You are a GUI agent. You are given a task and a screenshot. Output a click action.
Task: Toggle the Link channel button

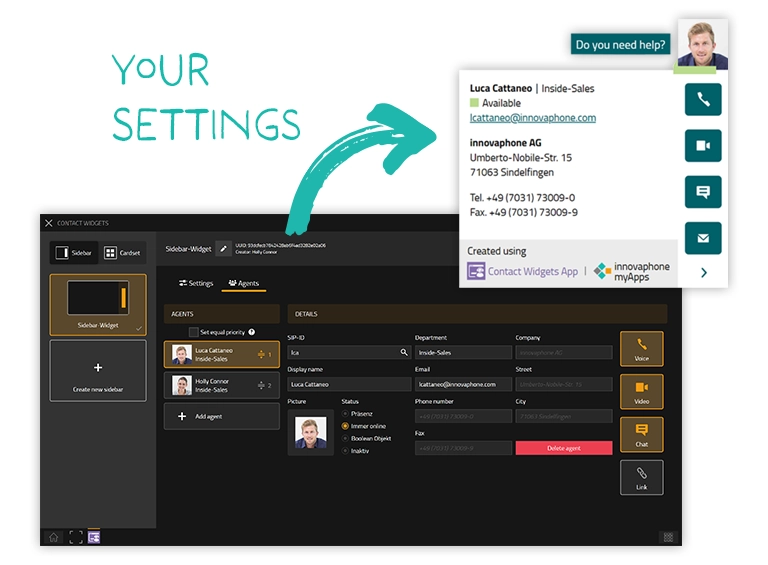642,477
